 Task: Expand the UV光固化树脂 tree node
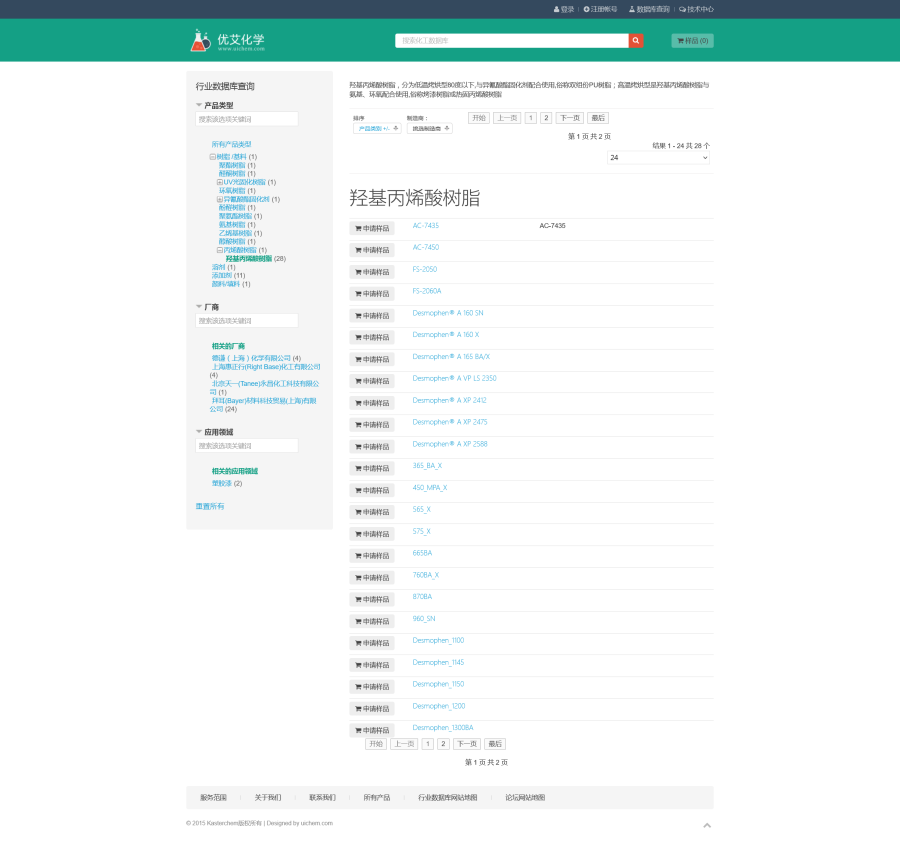[x=220, y=182]
